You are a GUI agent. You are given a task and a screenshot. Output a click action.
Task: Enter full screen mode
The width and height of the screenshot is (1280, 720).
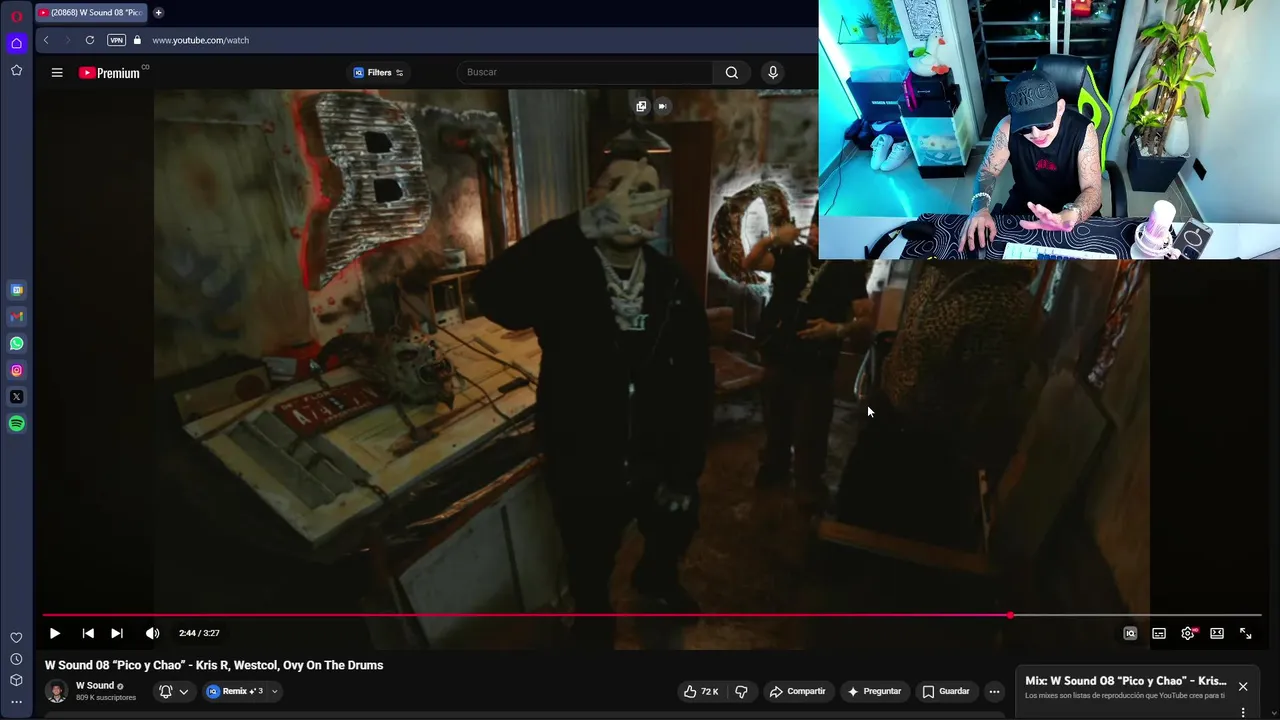coord(1246,633)
